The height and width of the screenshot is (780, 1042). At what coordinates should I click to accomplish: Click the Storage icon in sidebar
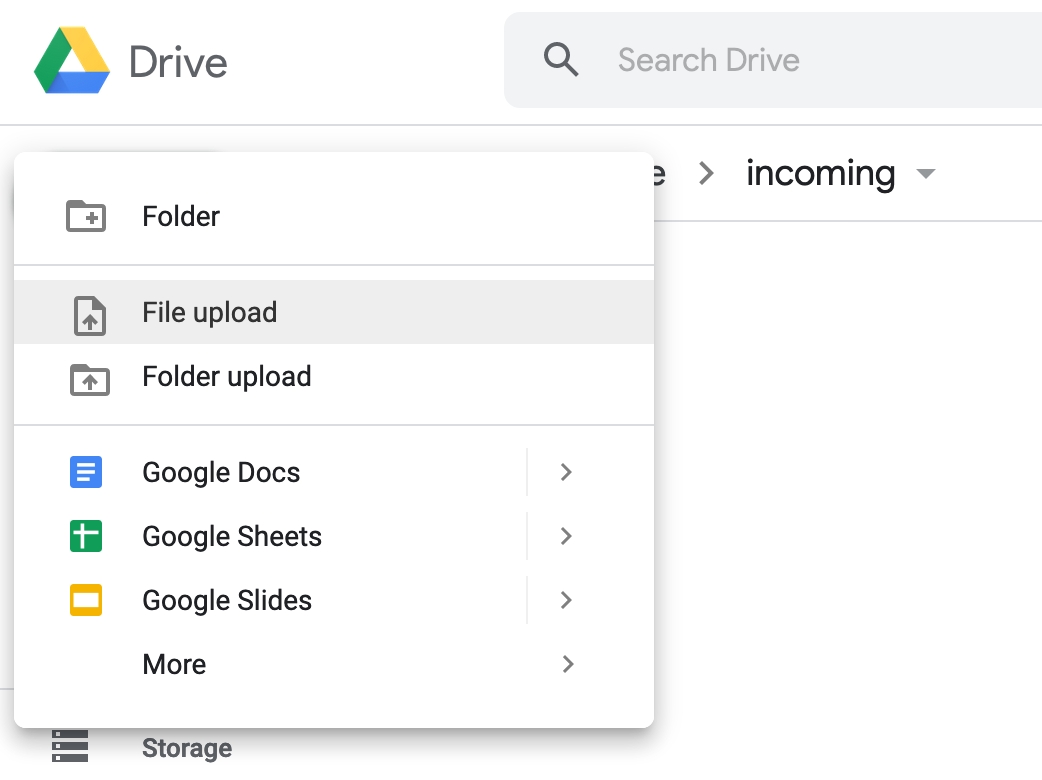click(70, 747)
